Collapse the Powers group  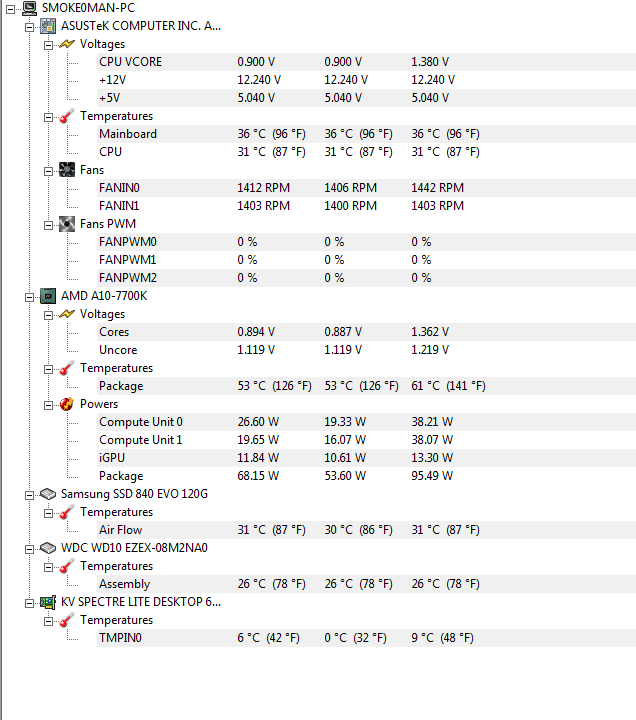48,405
